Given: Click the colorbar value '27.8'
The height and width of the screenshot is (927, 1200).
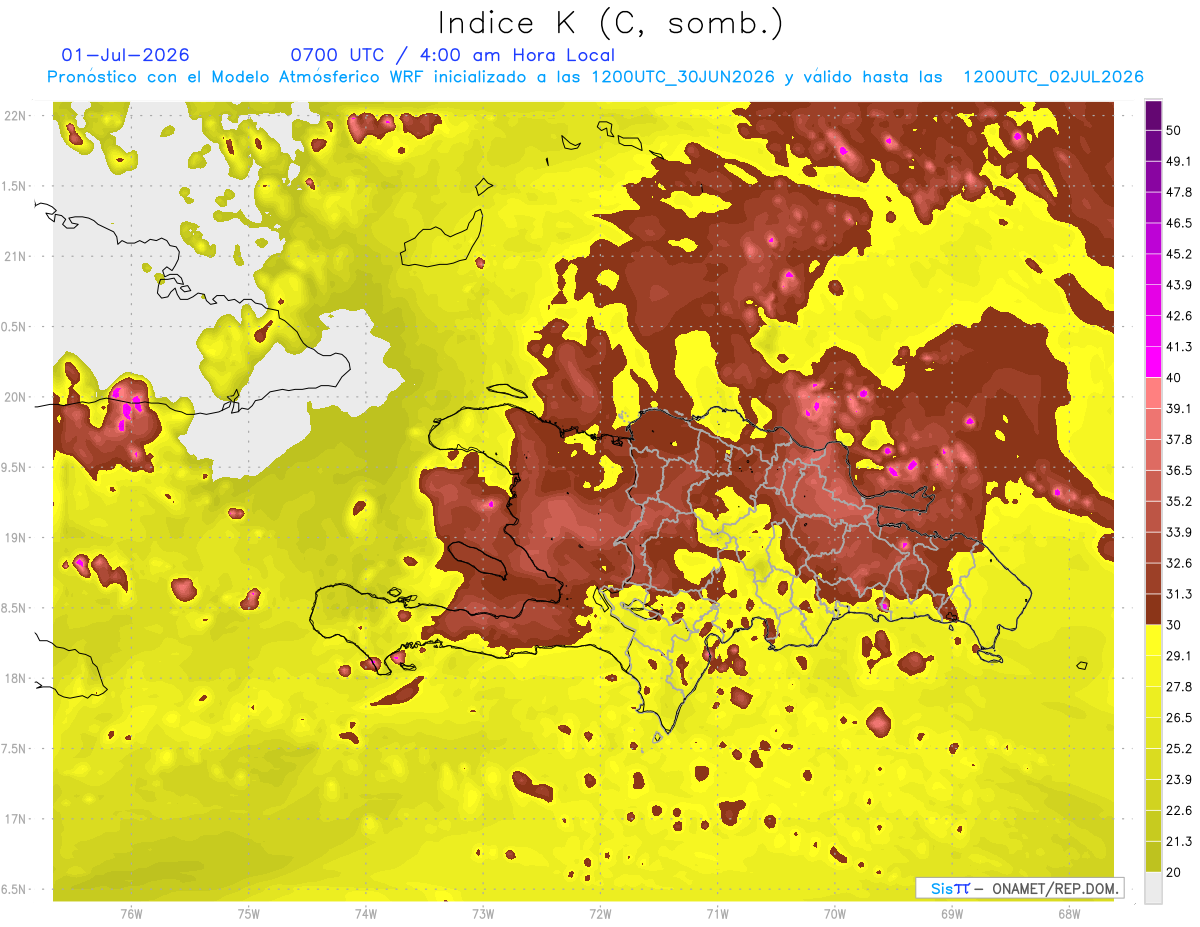Looking at the screenshot, I should [1179, 687].
